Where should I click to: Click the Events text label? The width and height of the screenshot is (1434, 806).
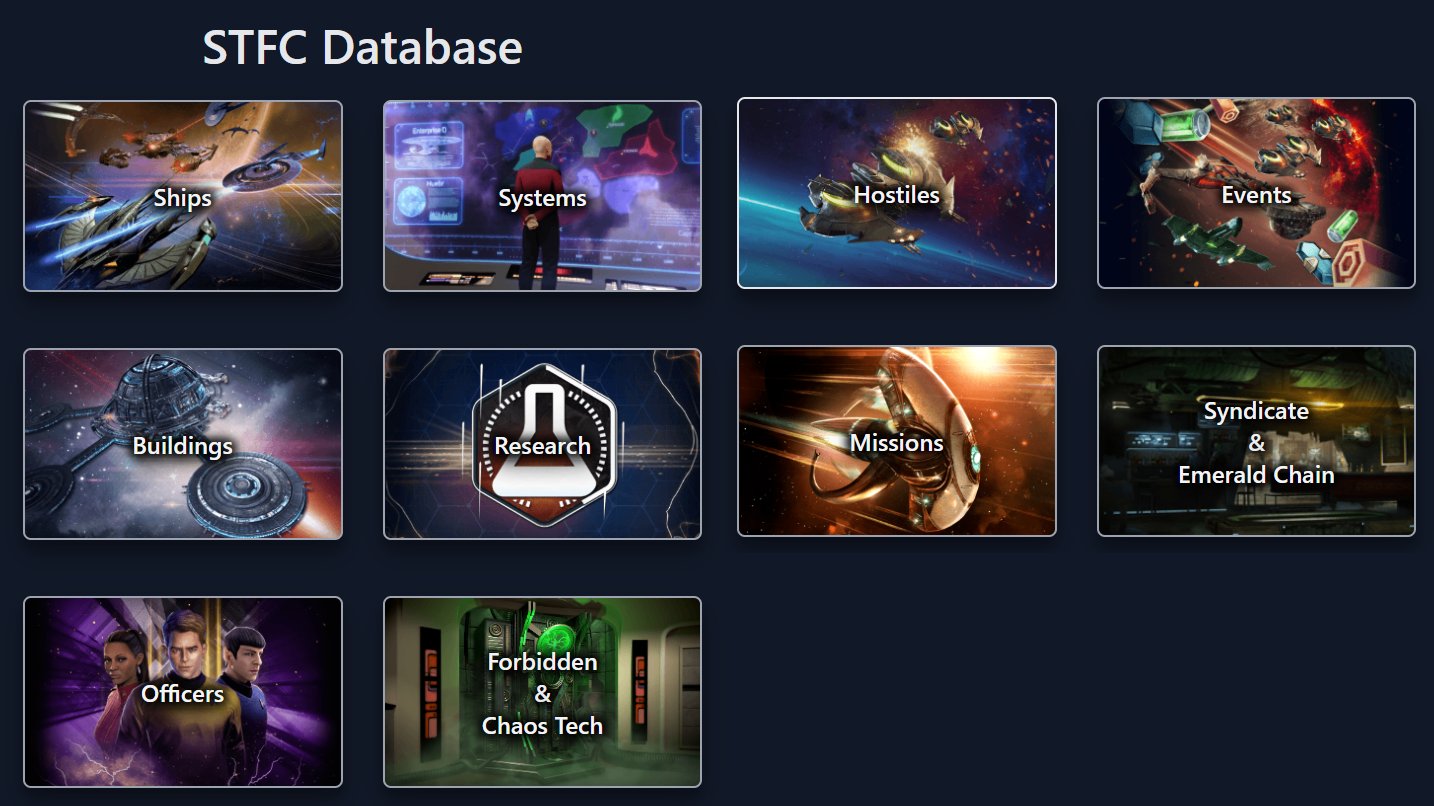coord(1256,195)
